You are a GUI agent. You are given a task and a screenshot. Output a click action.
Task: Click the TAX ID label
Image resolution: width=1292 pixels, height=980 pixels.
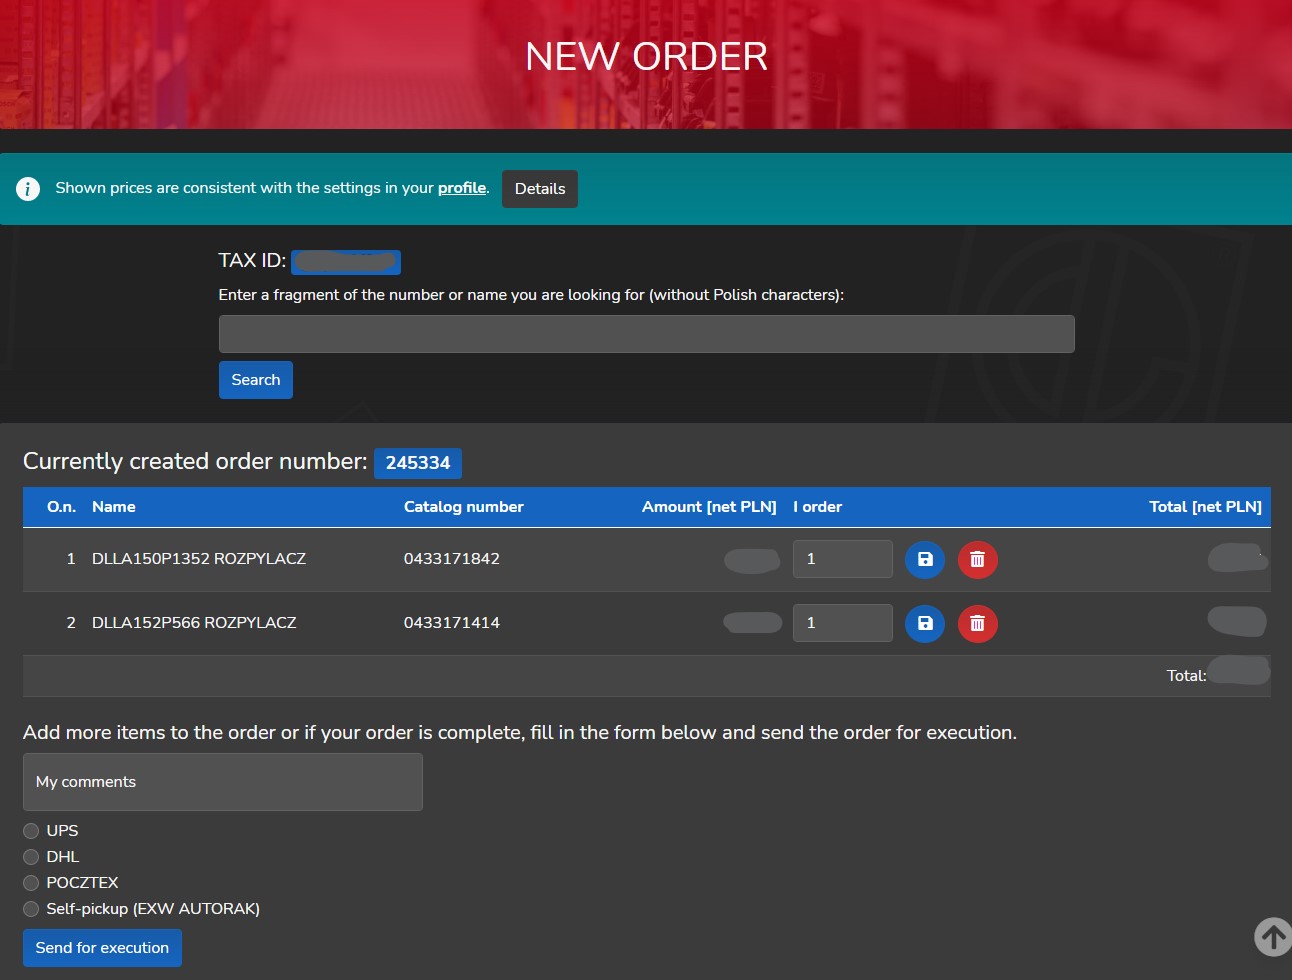(252, 261)
